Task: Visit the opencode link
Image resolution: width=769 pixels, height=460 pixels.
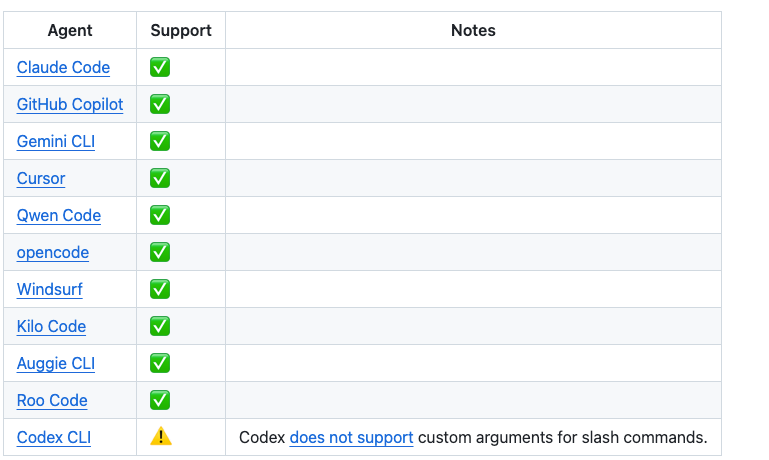Action: pos(53,253)
